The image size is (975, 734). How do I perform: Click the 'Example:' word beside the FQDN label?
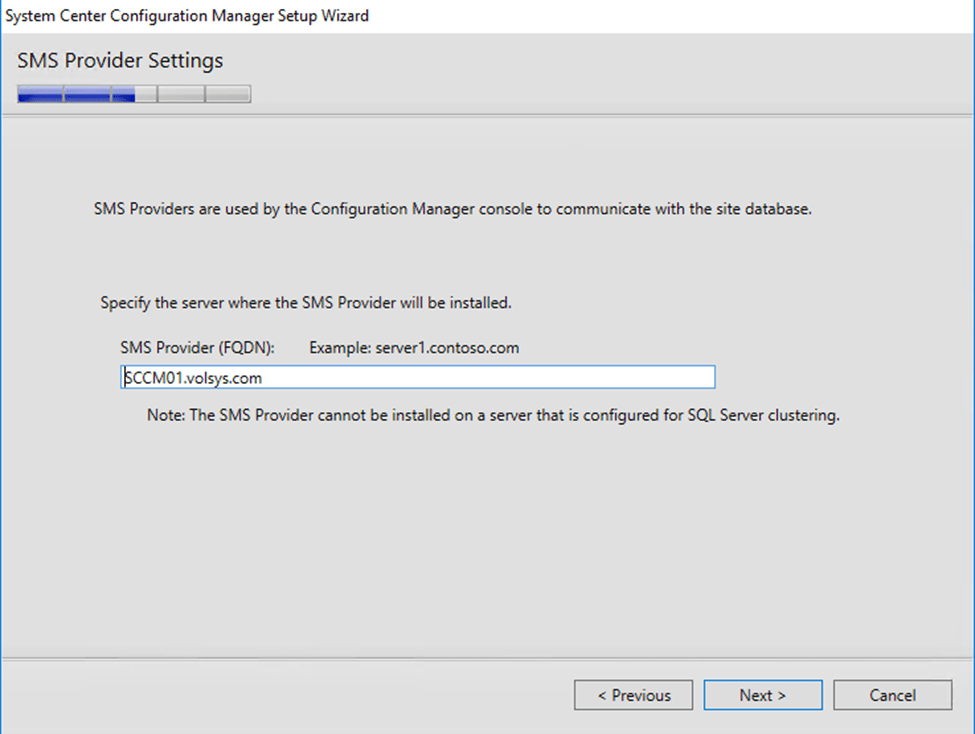340,348
